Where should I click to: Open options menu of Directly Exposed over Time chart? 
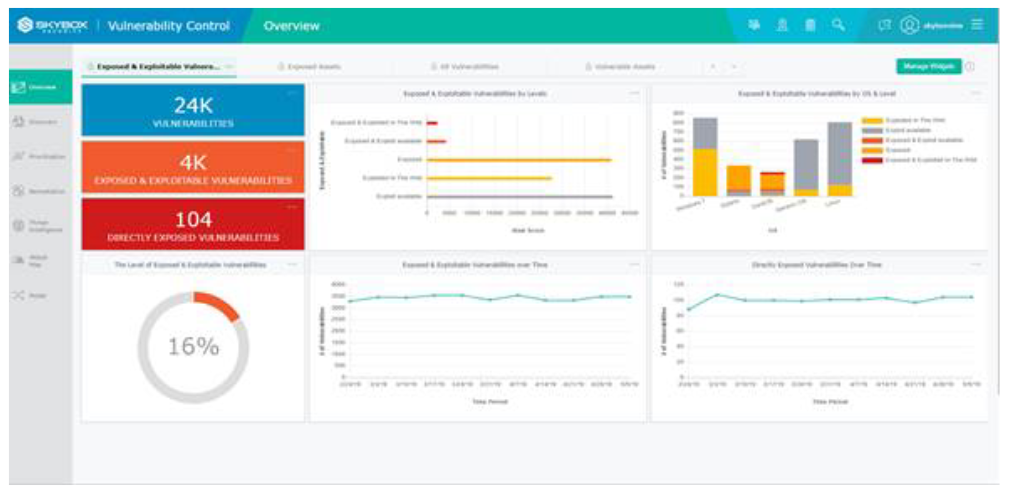[975, 264]
